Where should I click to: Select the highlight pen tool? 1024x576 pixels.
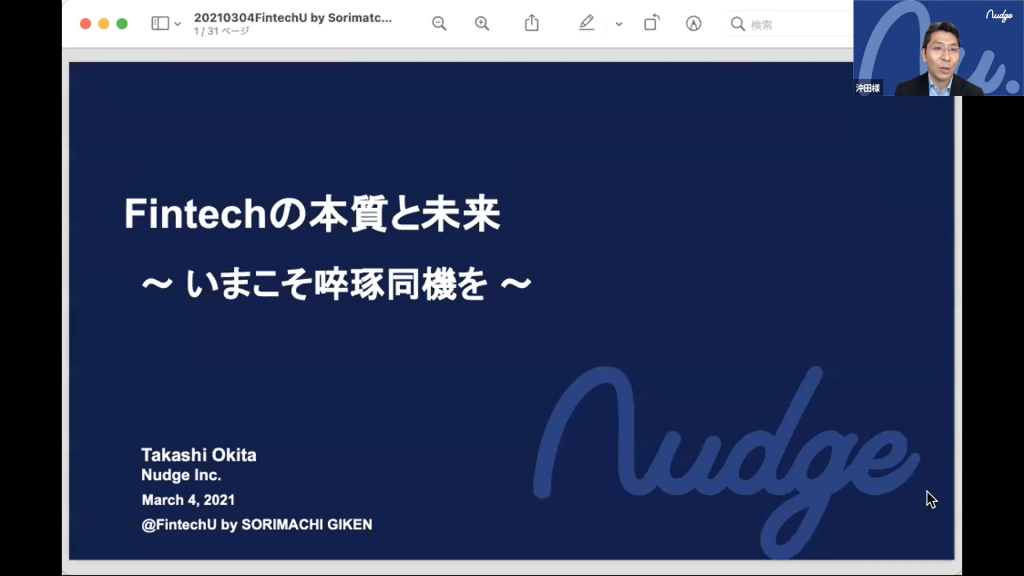coord(586,23)
